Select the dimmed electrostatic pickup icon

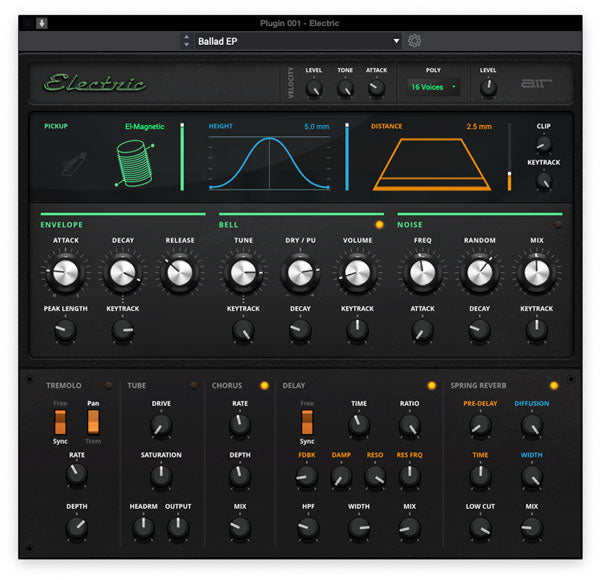point(73,164)
